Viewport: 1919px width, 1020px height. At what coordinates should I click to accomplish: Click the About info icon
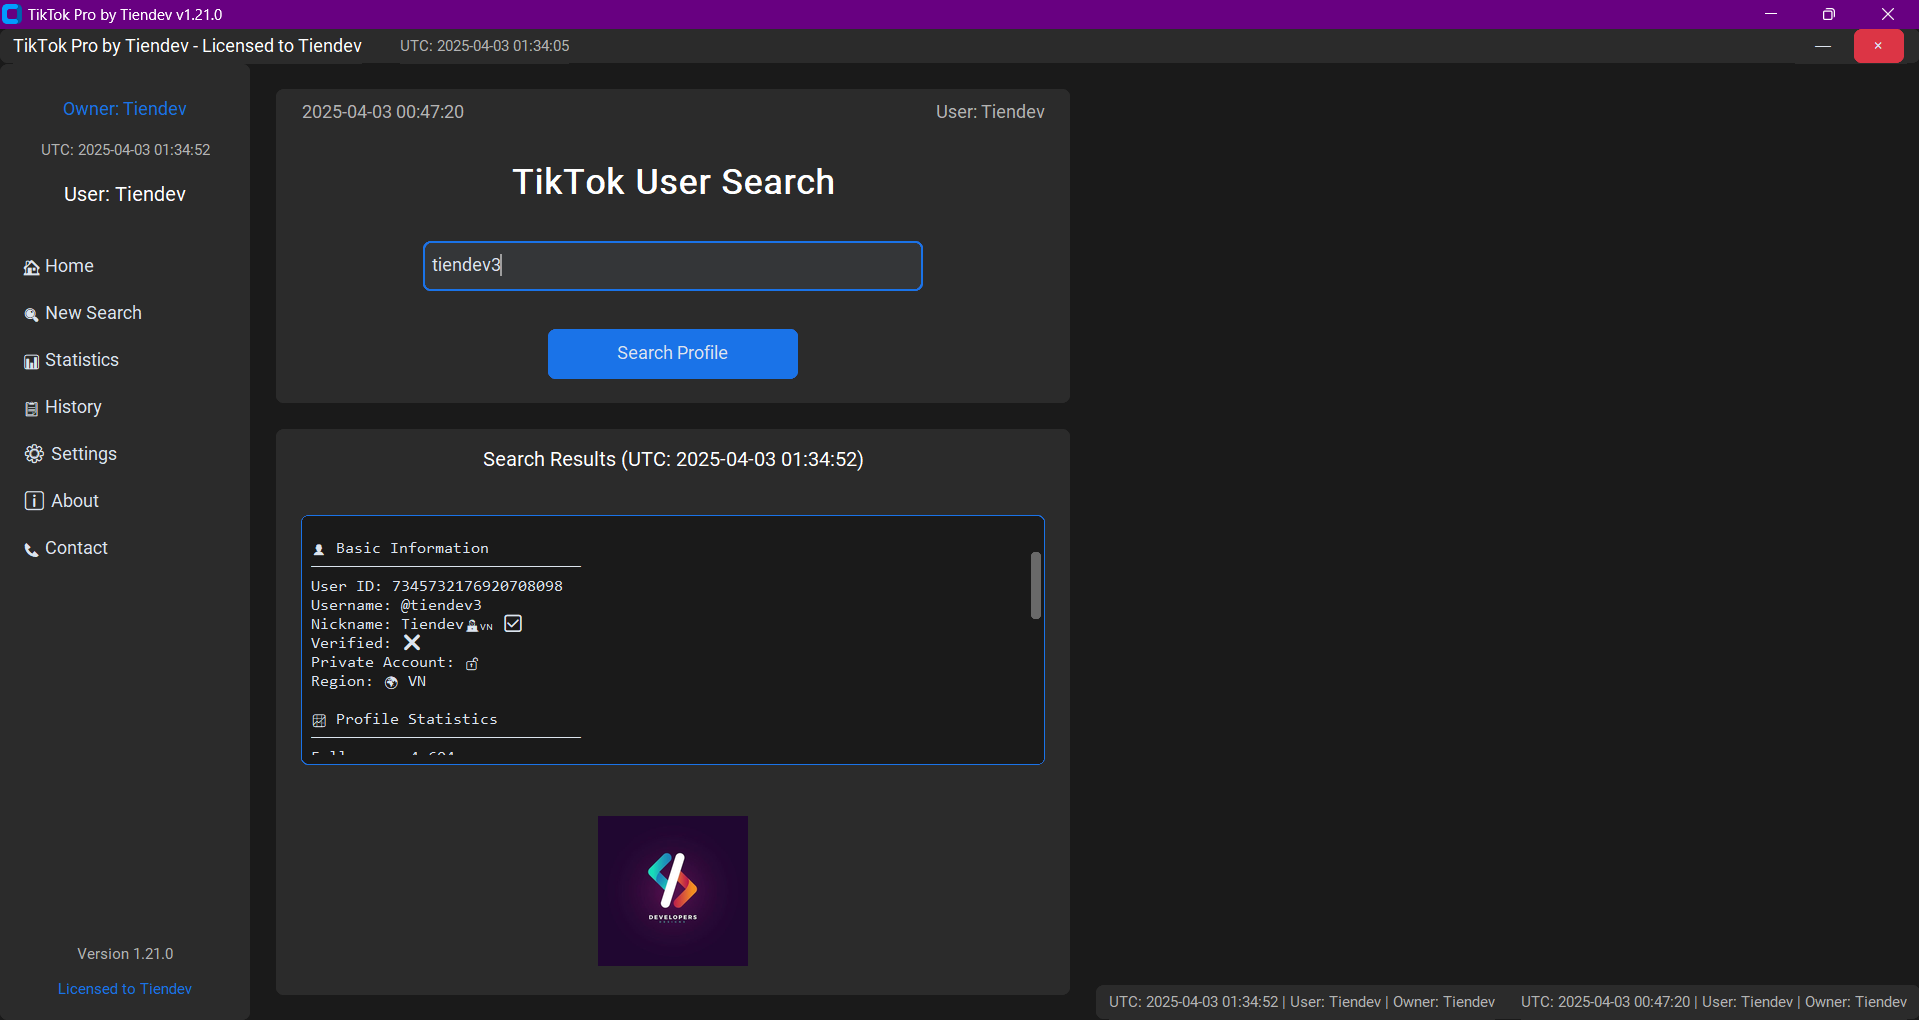(x=34, y=501)
